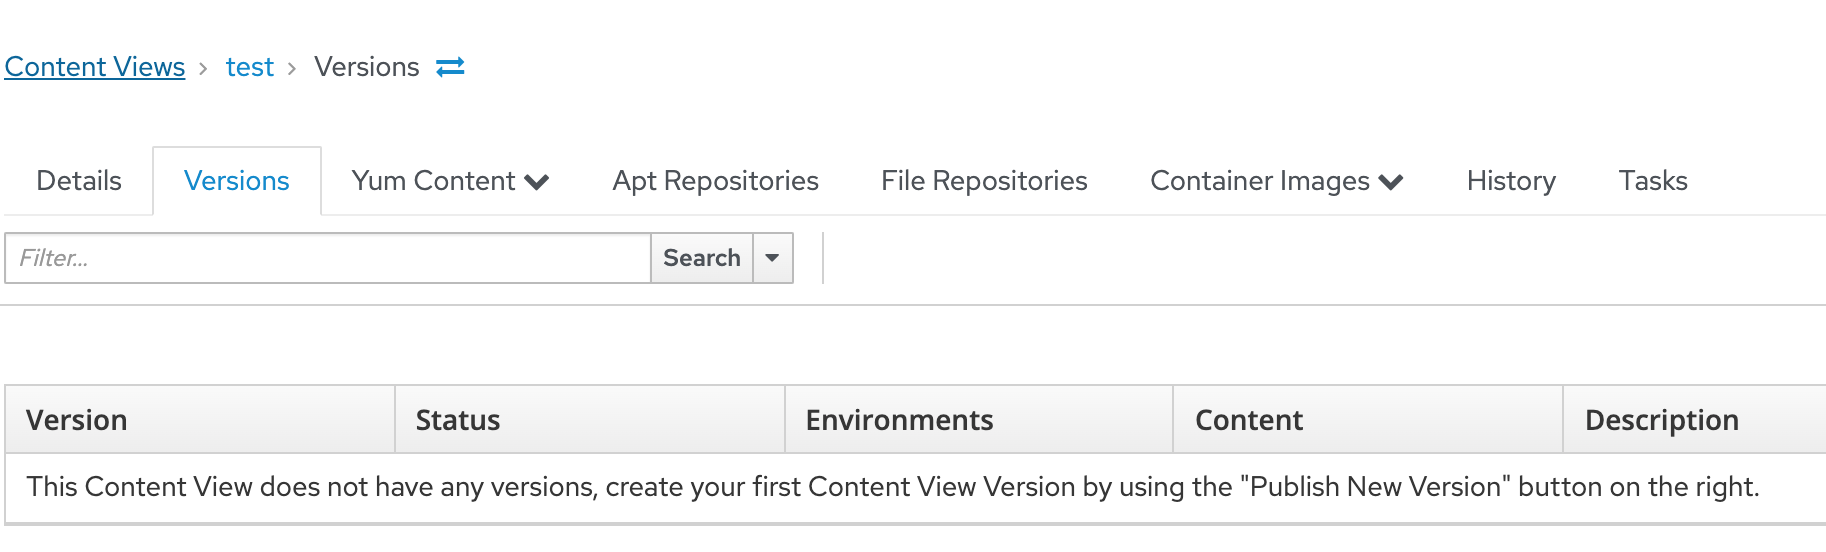The height and width of the screenshot is (552, 1826).
Task: Expand the Container Images dropdown
Action: pos(1277,181)
